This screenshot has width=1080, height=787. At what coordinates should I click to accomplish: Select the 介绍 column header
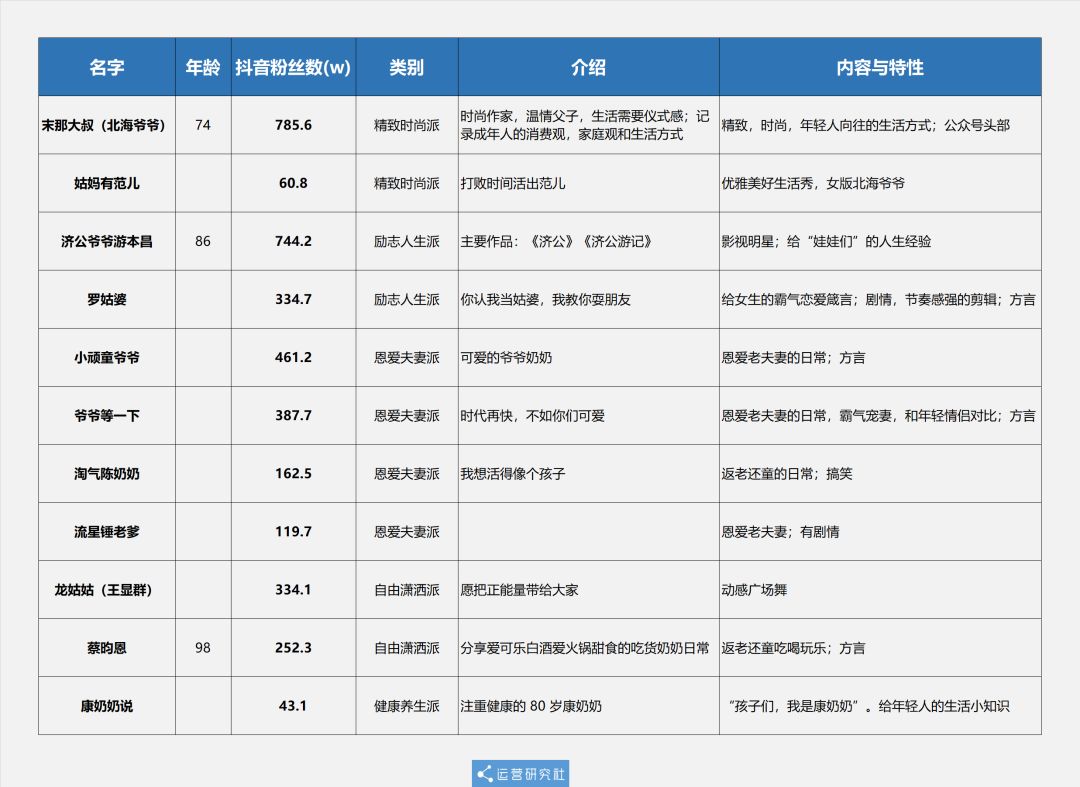588,67
